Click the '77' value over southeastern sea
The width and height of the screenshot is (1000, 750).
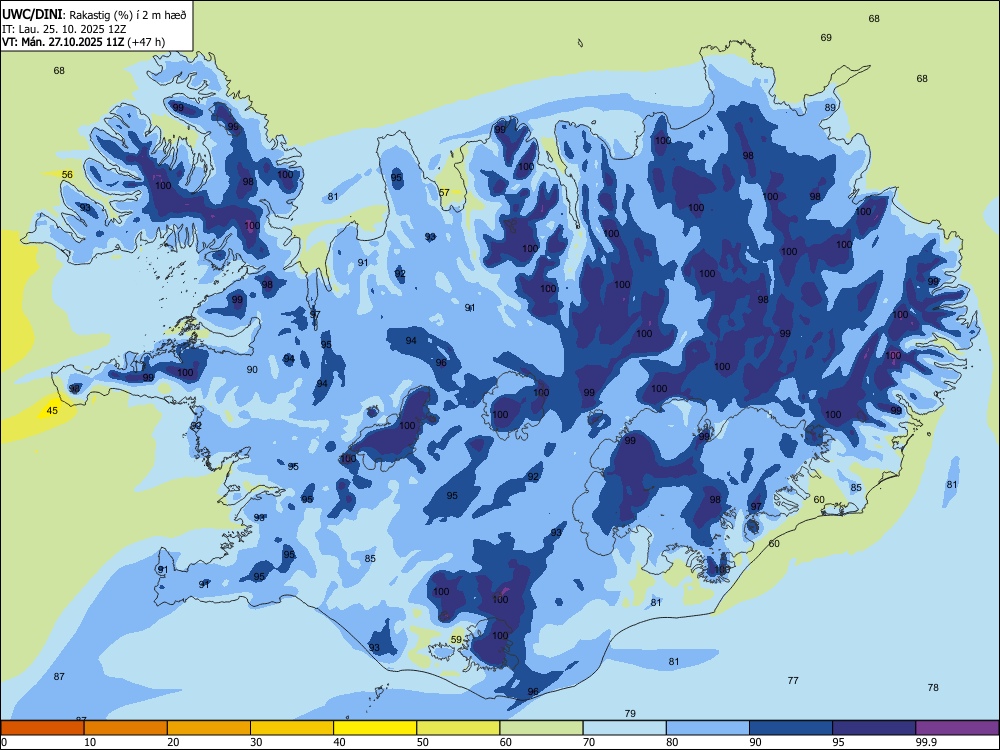(x=793, y=680)
